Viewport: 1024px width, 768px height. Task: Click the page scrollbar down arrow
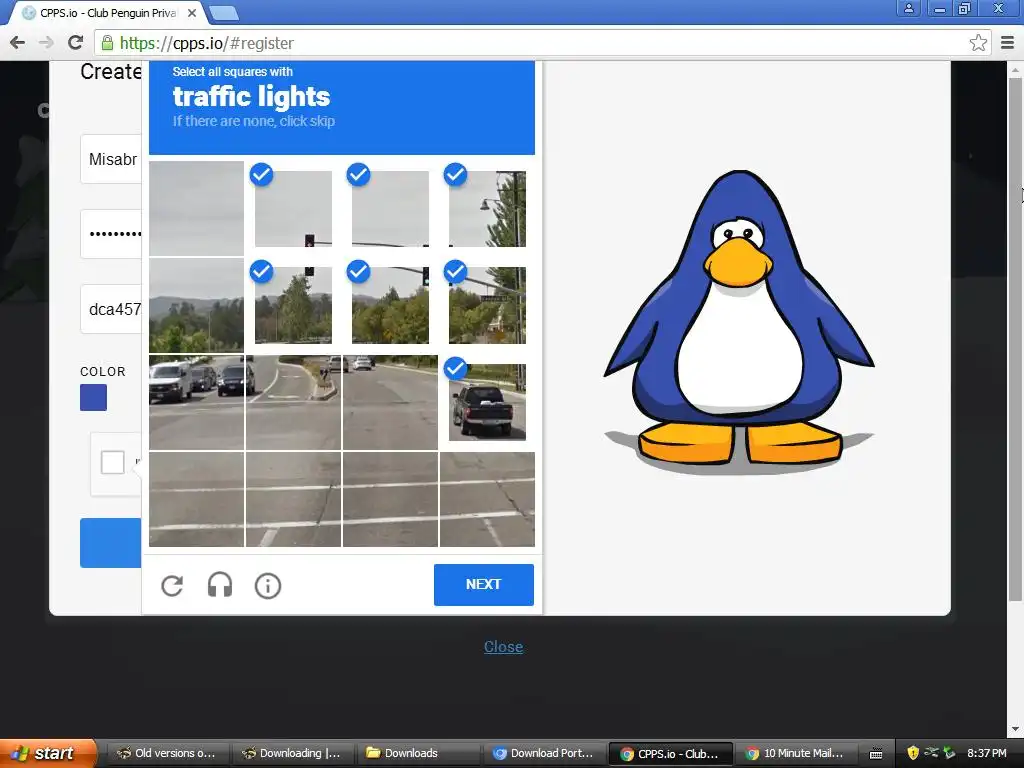tap(1015, 729)
